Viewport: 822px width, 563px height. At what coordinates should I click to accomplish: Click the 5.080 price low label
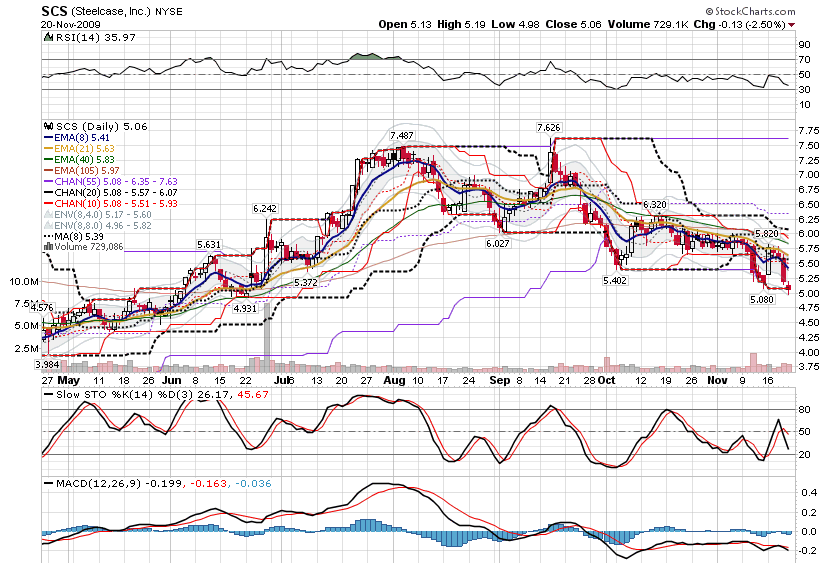(x=762, y=299)
